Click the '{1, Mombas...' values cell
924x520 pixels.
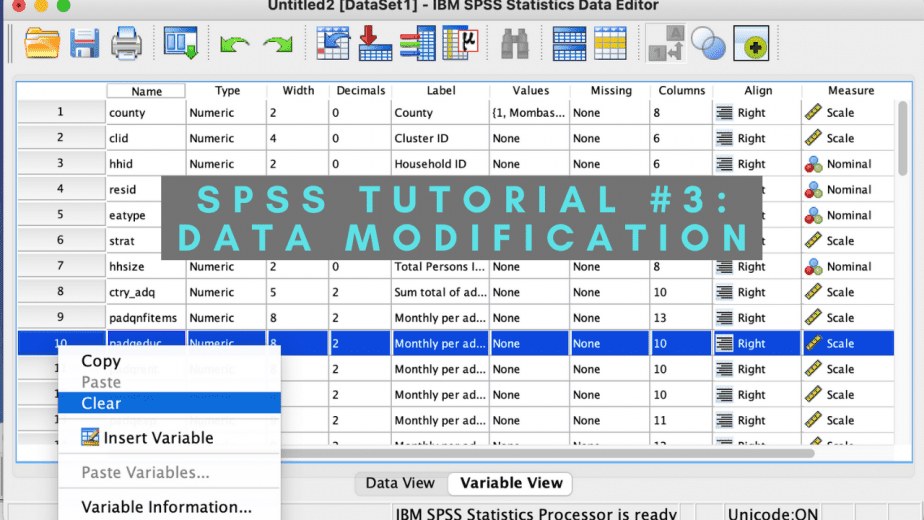pos(529,112)
